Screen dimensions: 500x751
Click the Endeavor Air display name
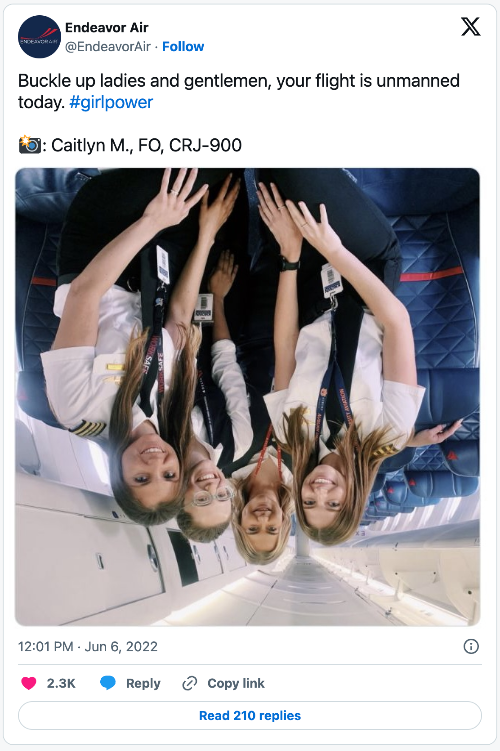tap(107, 27)
